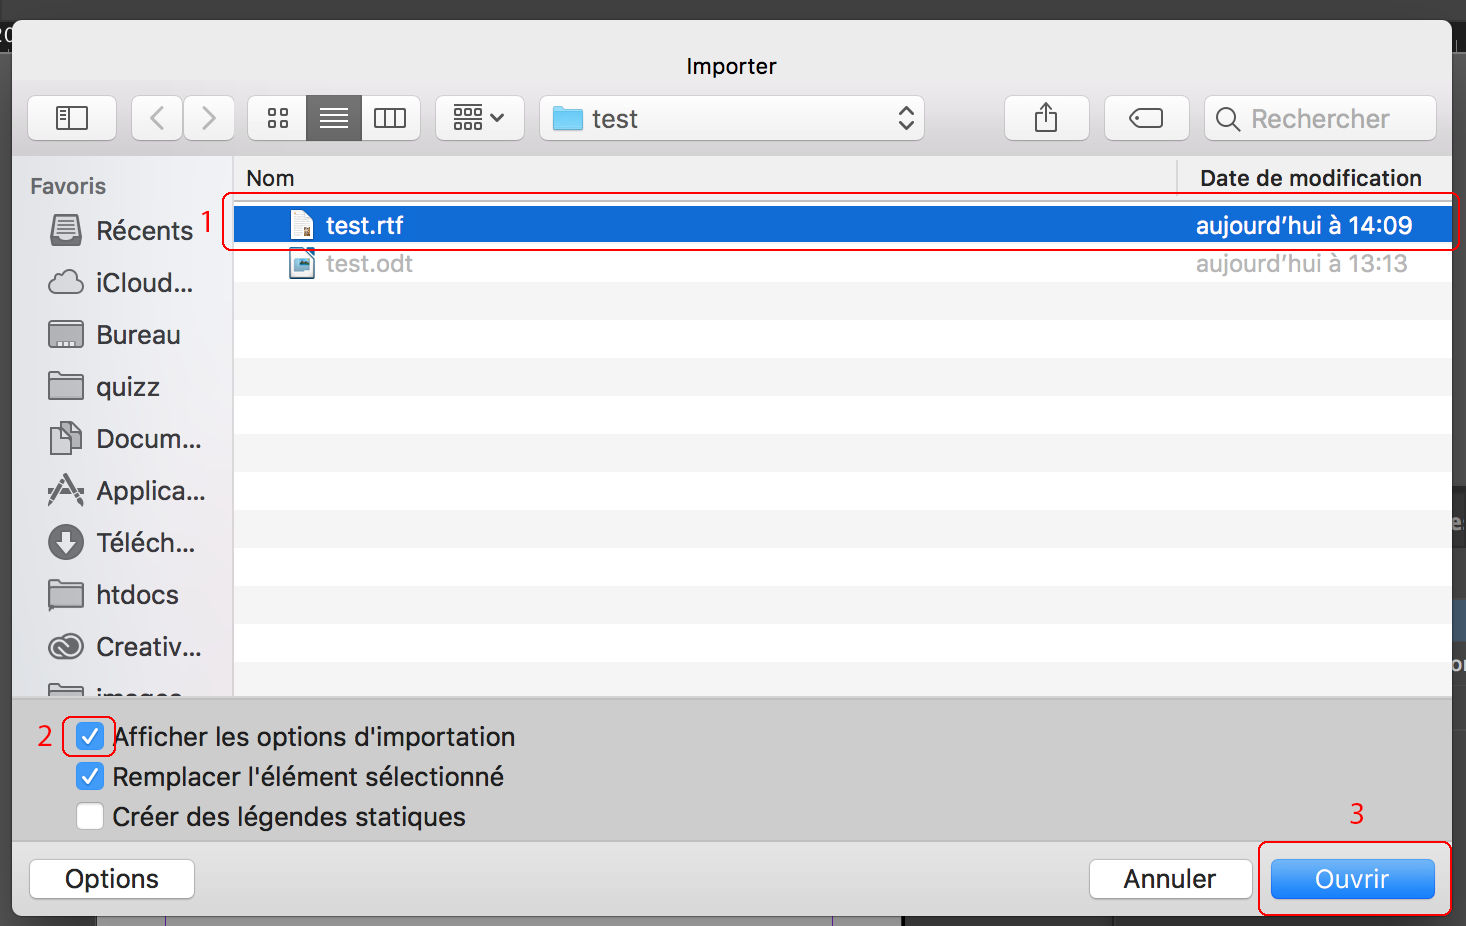This screenshot has width=1466, height=926.
Task: Click the search magnifier icon
Action: pos(1228,119)
